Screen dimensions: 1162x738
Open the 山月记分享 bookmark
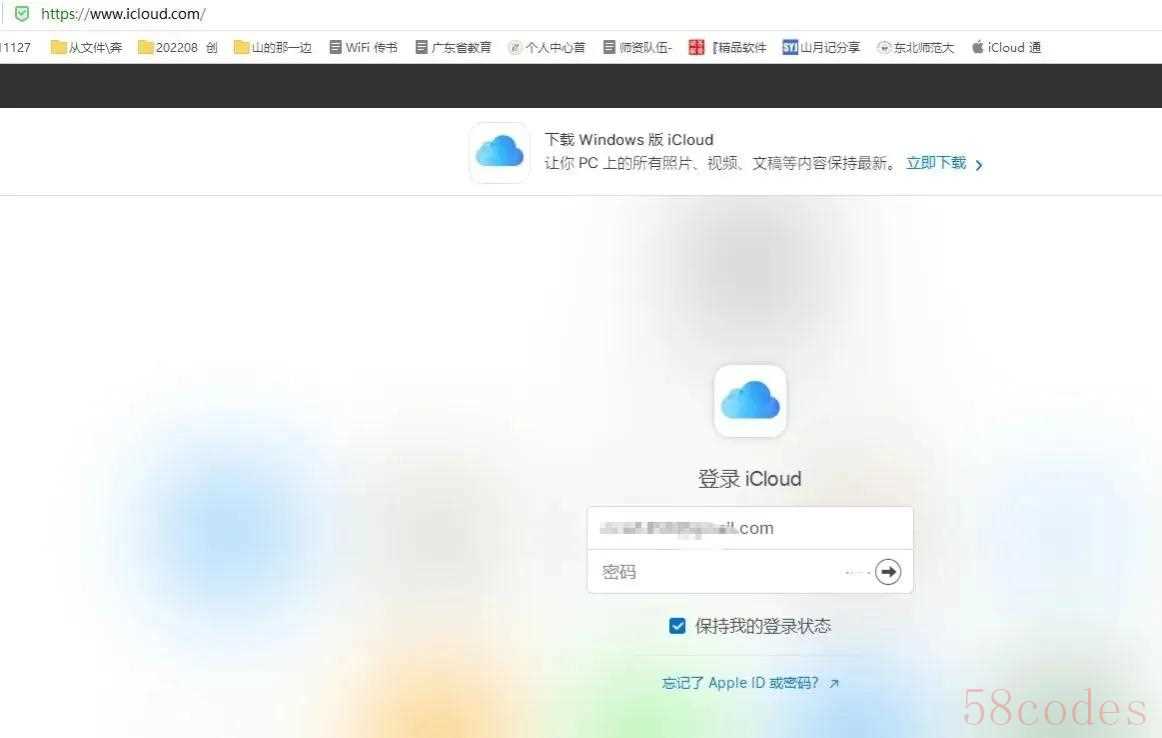click(x=821, y=47)
